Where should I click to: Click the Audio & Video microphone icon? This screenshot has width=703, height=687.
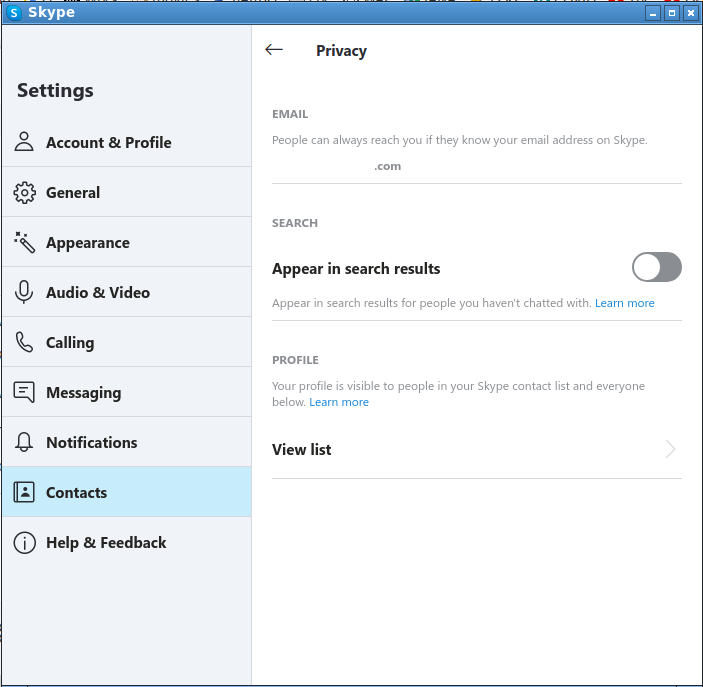(24, 292)
